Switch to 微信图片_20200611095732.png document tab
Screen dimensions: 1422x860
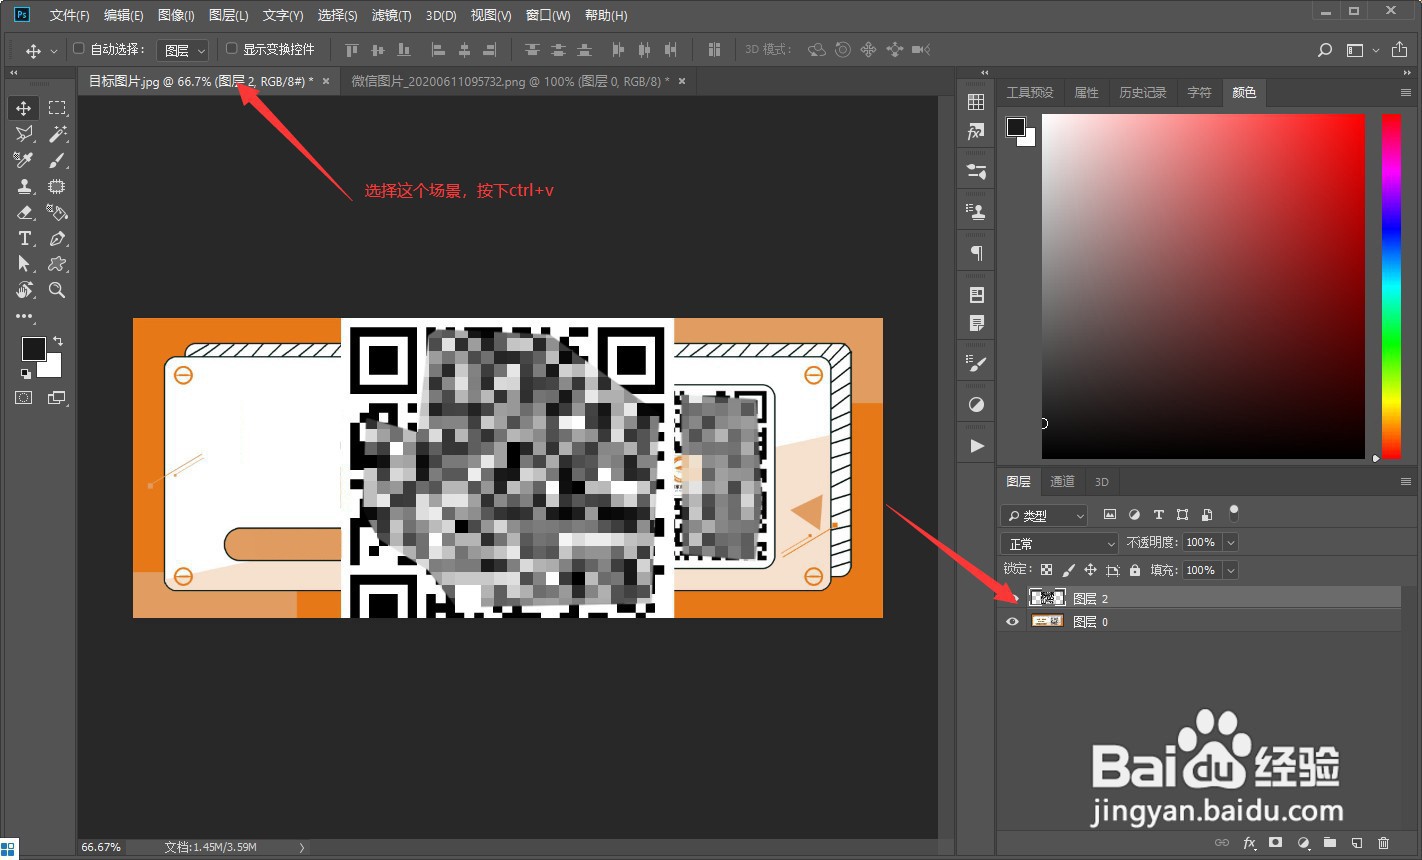coord(509,81)
